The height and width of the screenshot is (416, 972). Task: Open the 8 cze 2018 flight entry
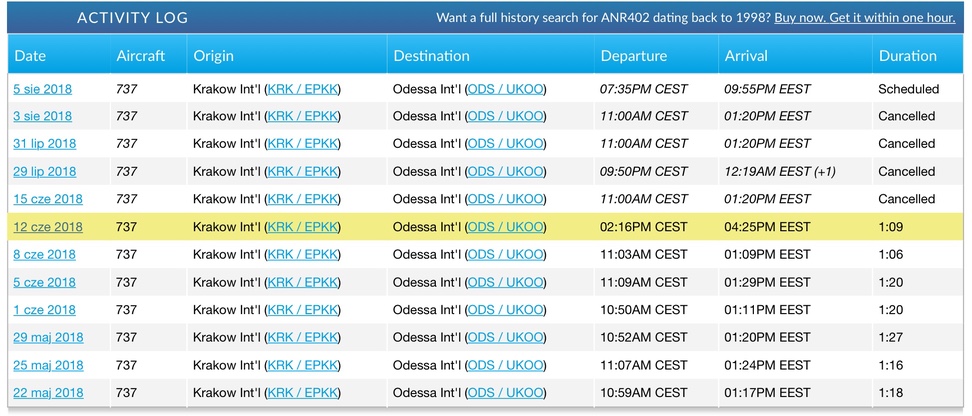pos(45,254)
